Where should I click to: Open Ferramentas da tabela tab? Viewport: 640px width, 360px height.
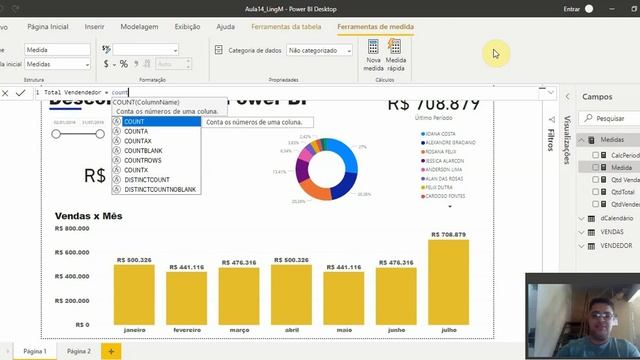(x=286, y=27)
